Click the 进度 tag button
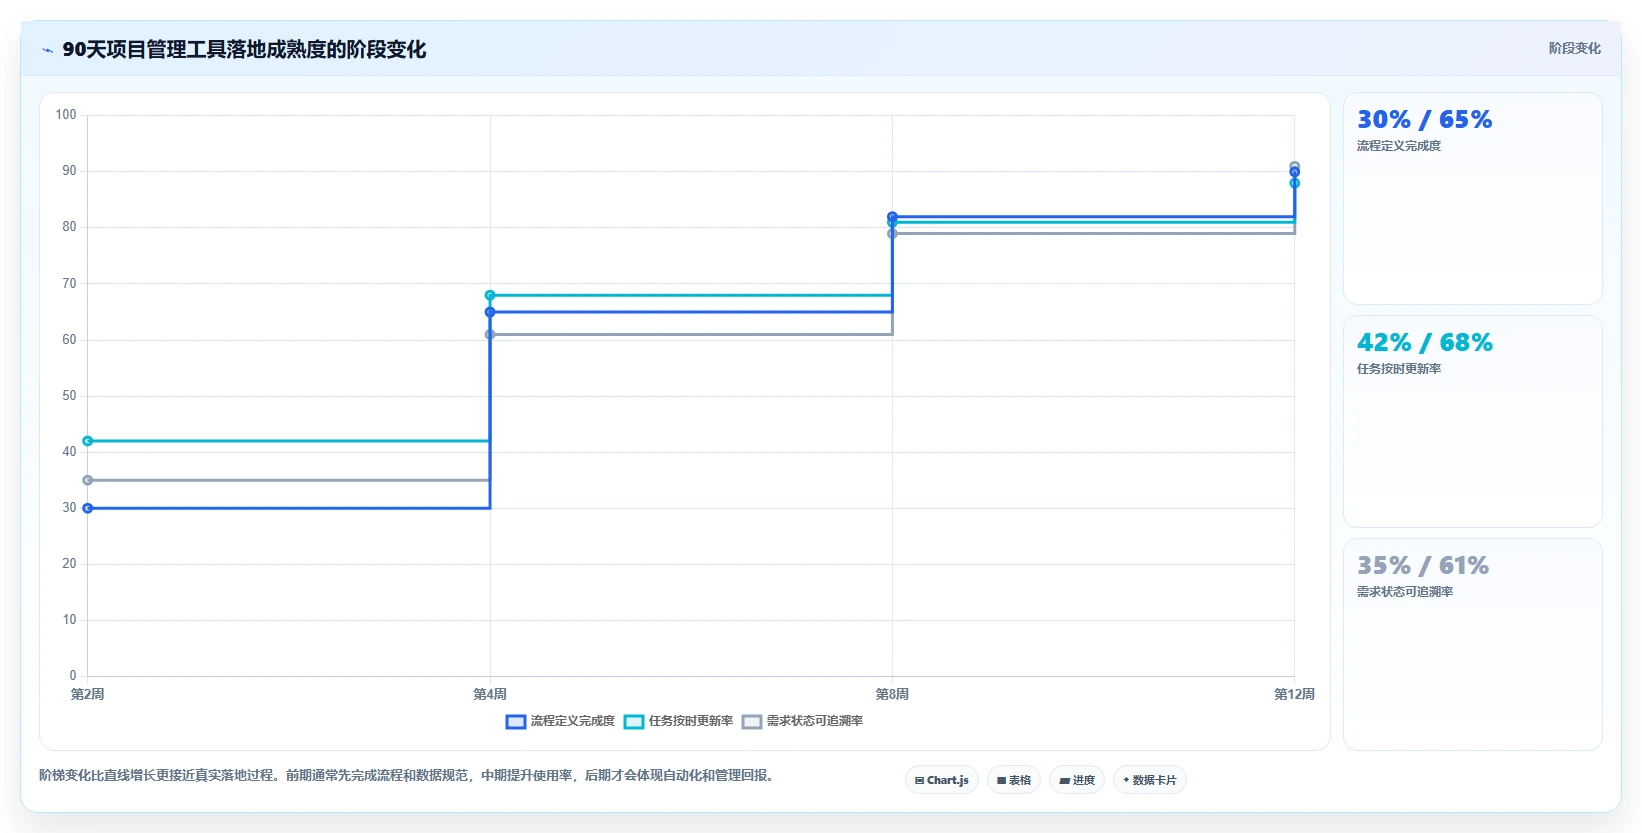 [x=1077, y=780]
